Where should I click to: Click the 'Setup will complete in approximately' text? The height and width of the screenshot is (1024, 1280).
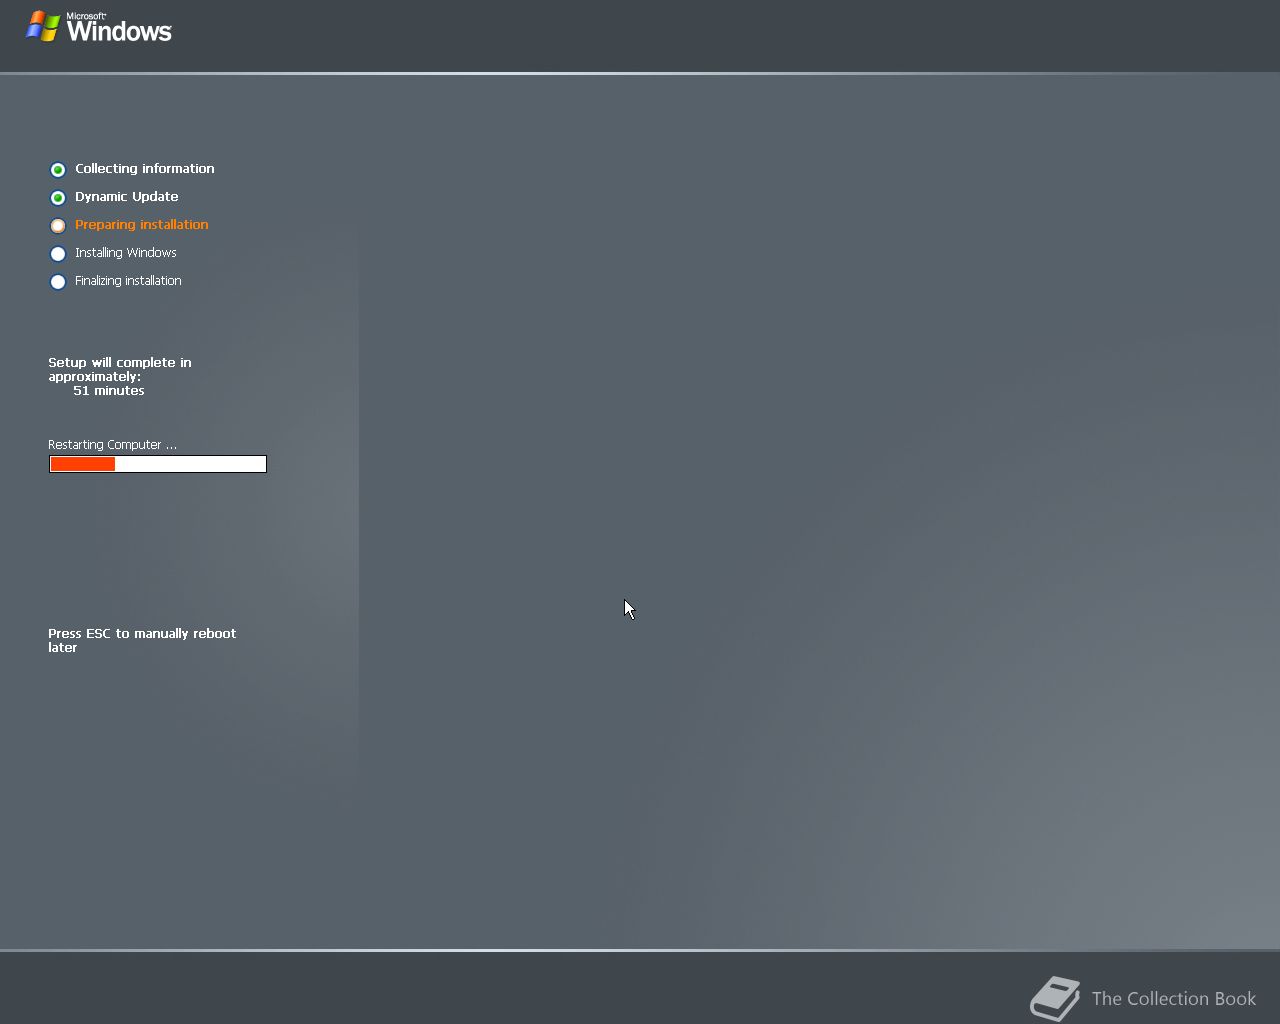tap(119, 370)
